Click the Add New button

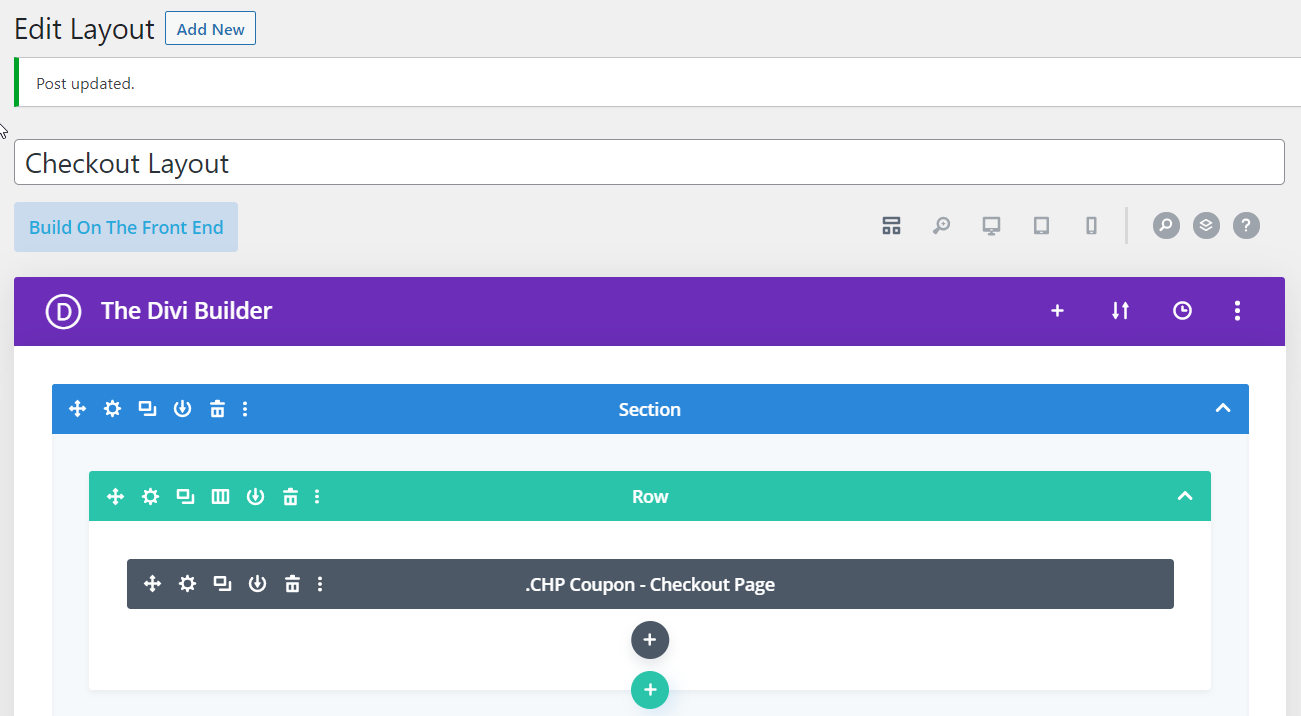(210, 29)
